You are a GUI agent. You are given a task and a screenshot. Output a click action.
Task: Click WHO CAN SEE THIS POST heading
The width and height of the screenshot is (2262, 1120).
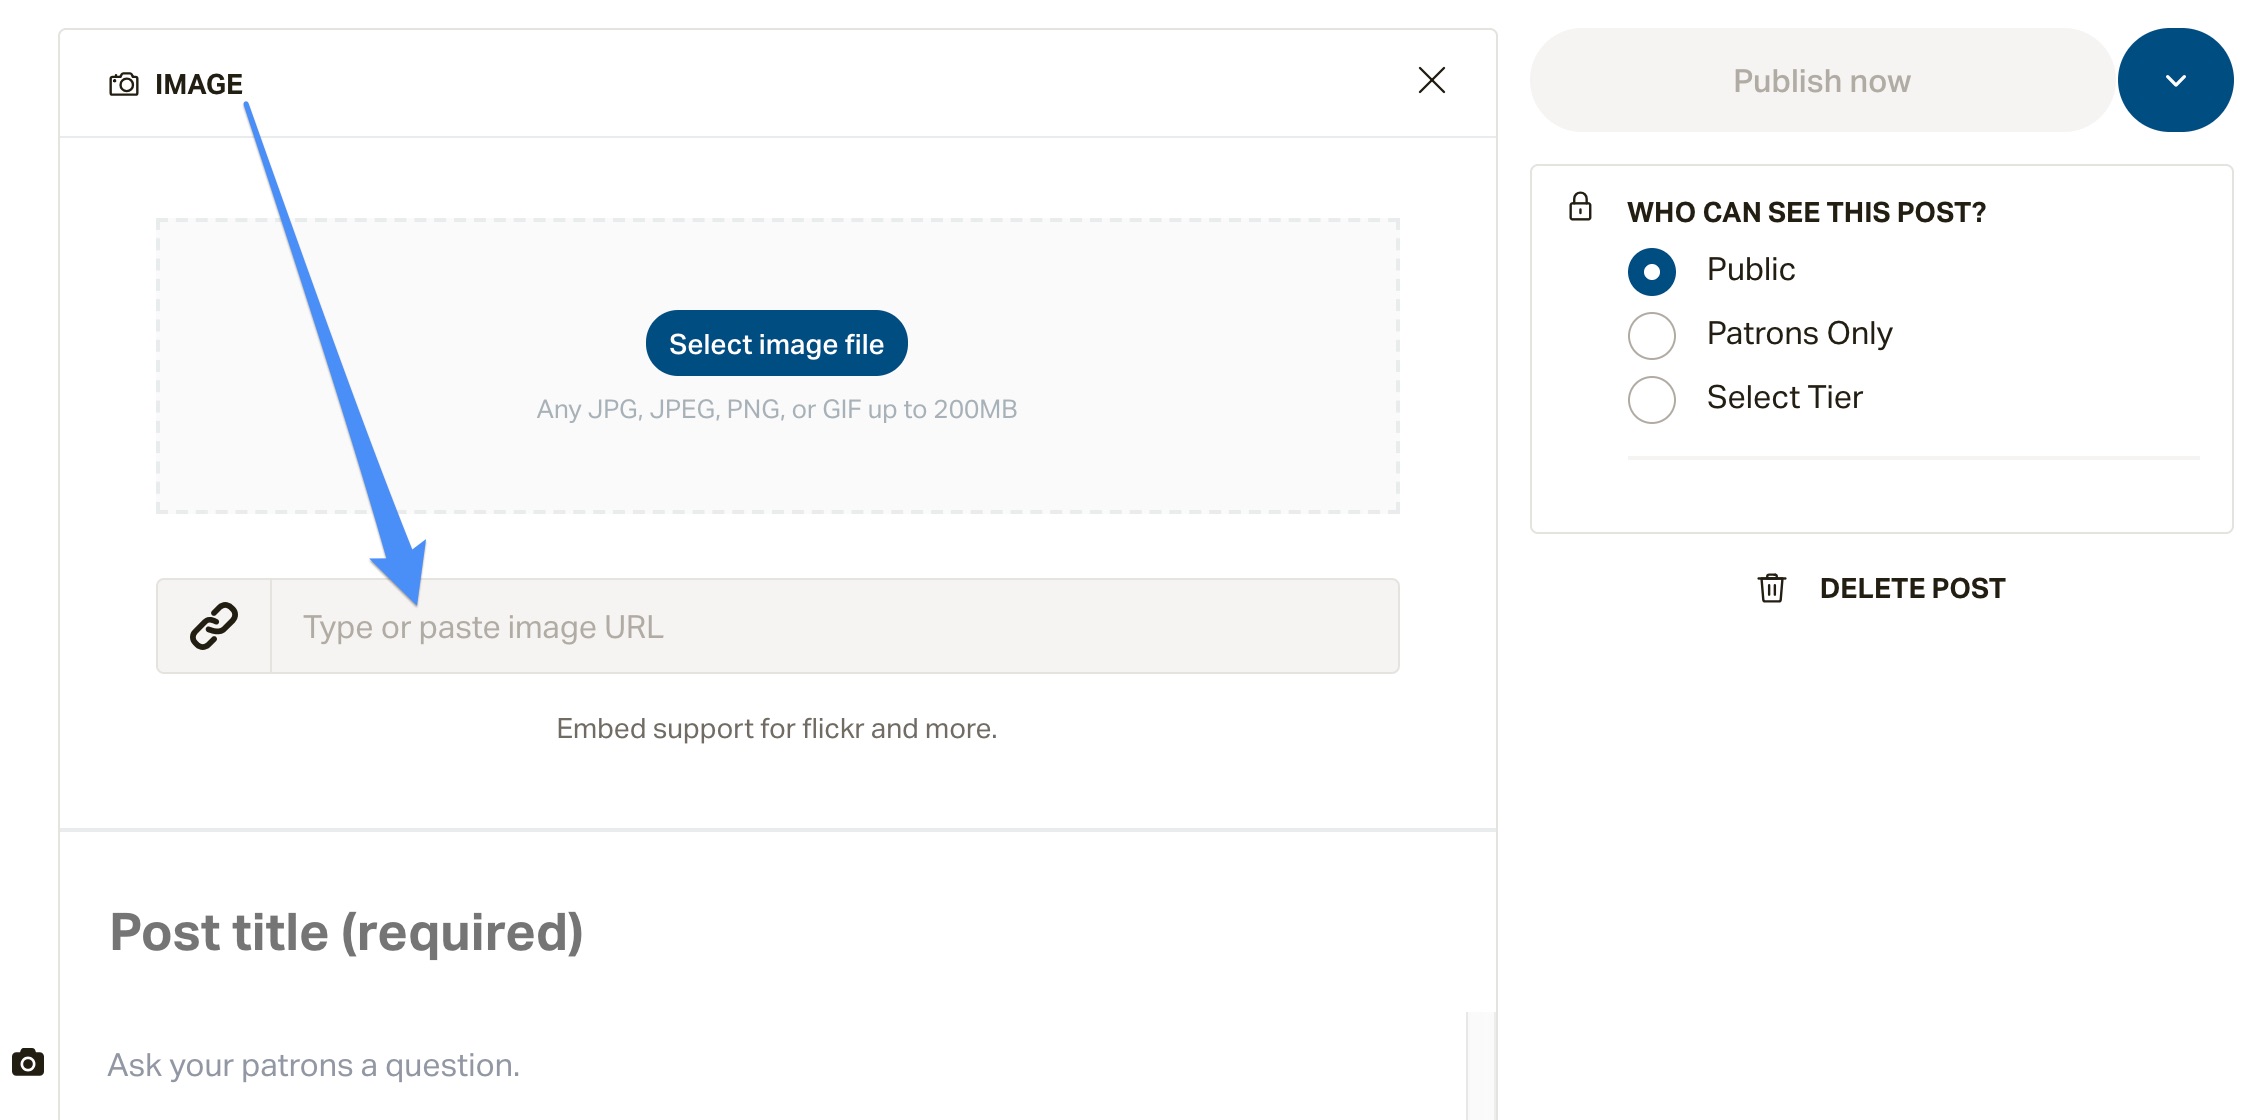click(1806, 212)
